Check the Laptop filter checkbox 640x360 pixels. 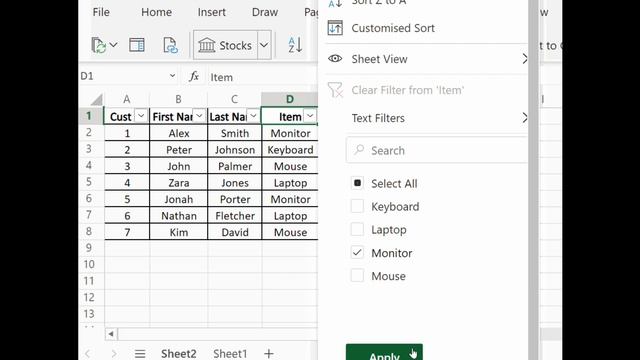coord(357,229)
